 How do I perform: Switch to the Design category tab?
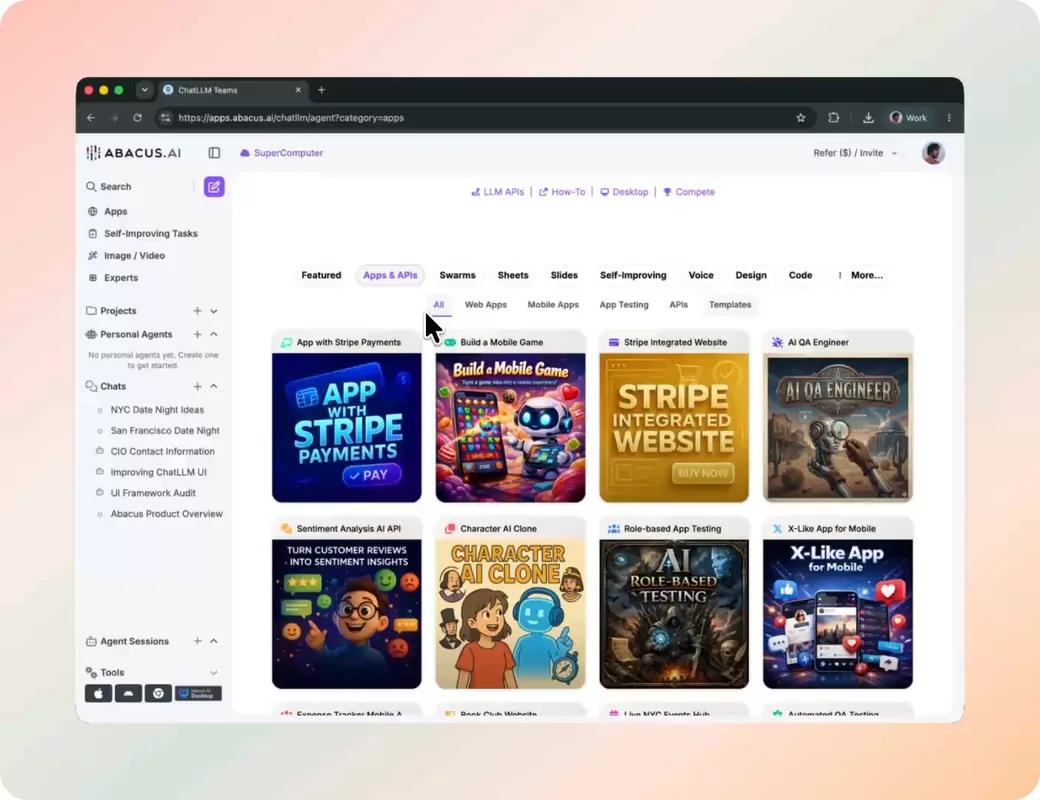coord(751,275)
